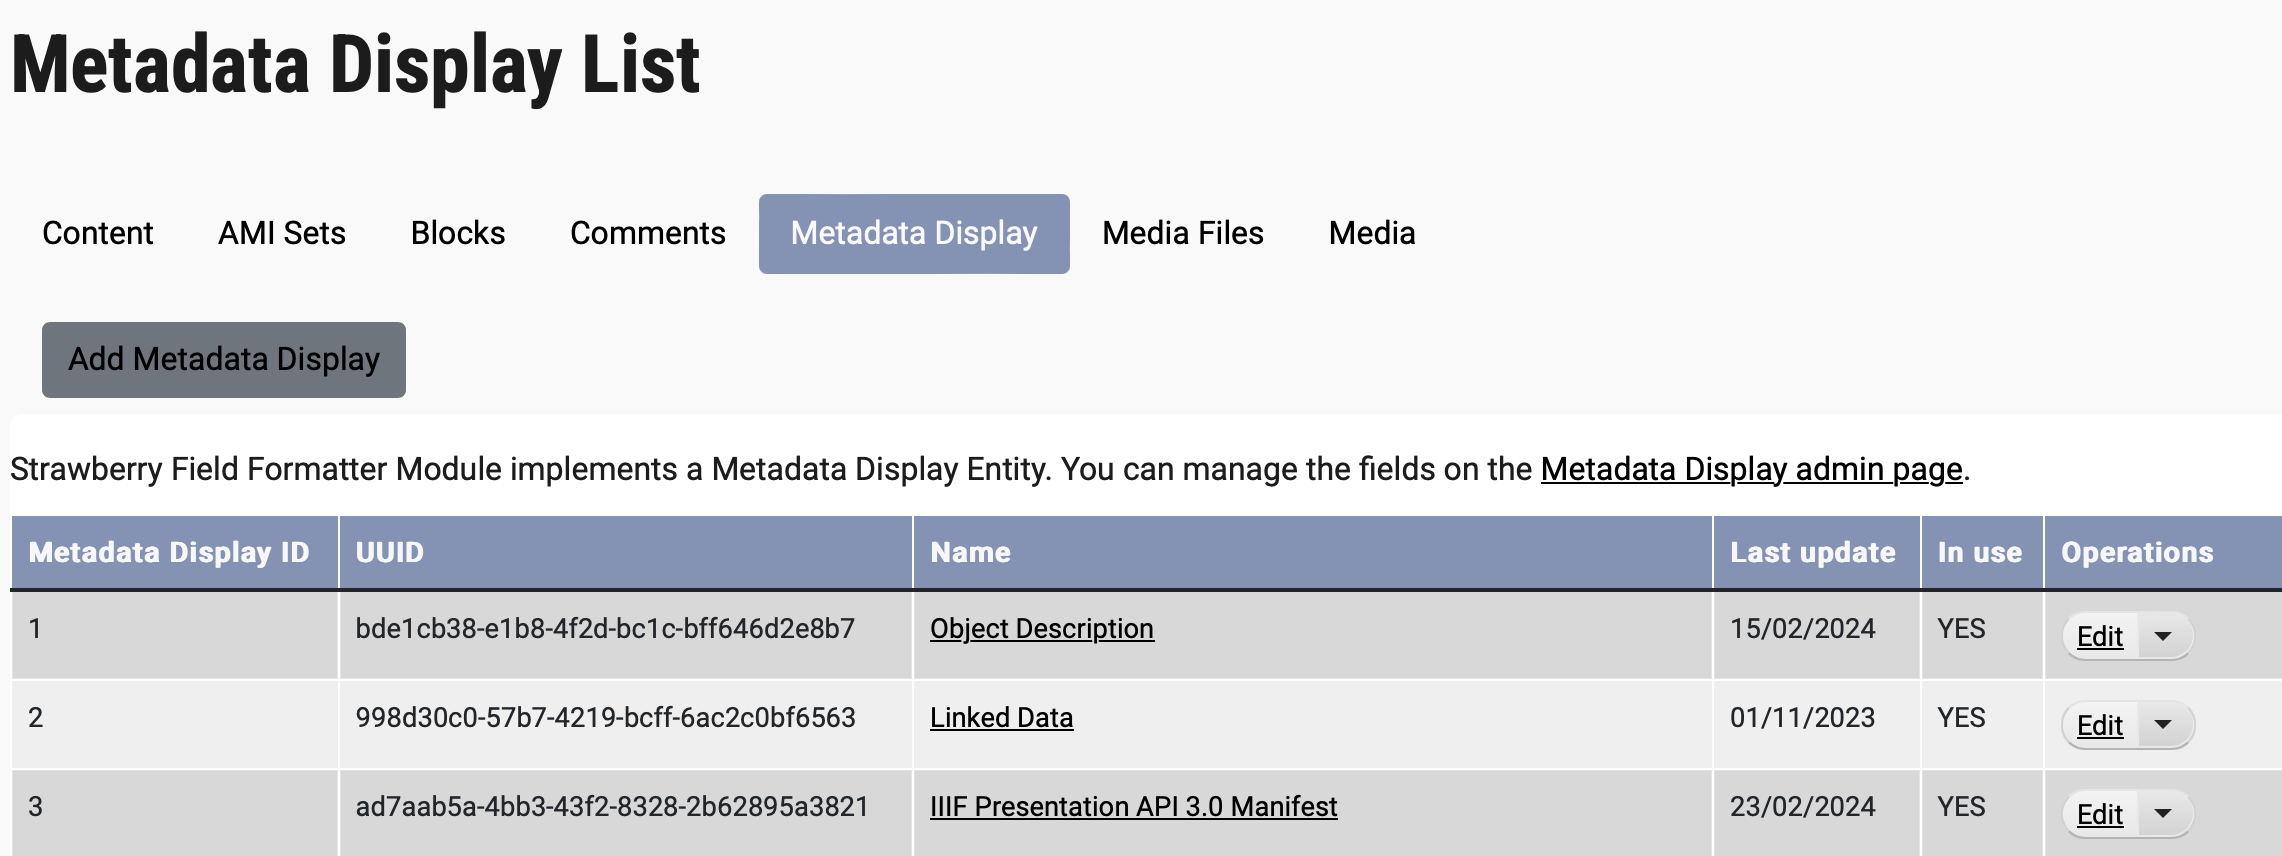Edit the Object Description metadata display
The height and width of the screenshot is (856, 2282).
click(2099, 637)
